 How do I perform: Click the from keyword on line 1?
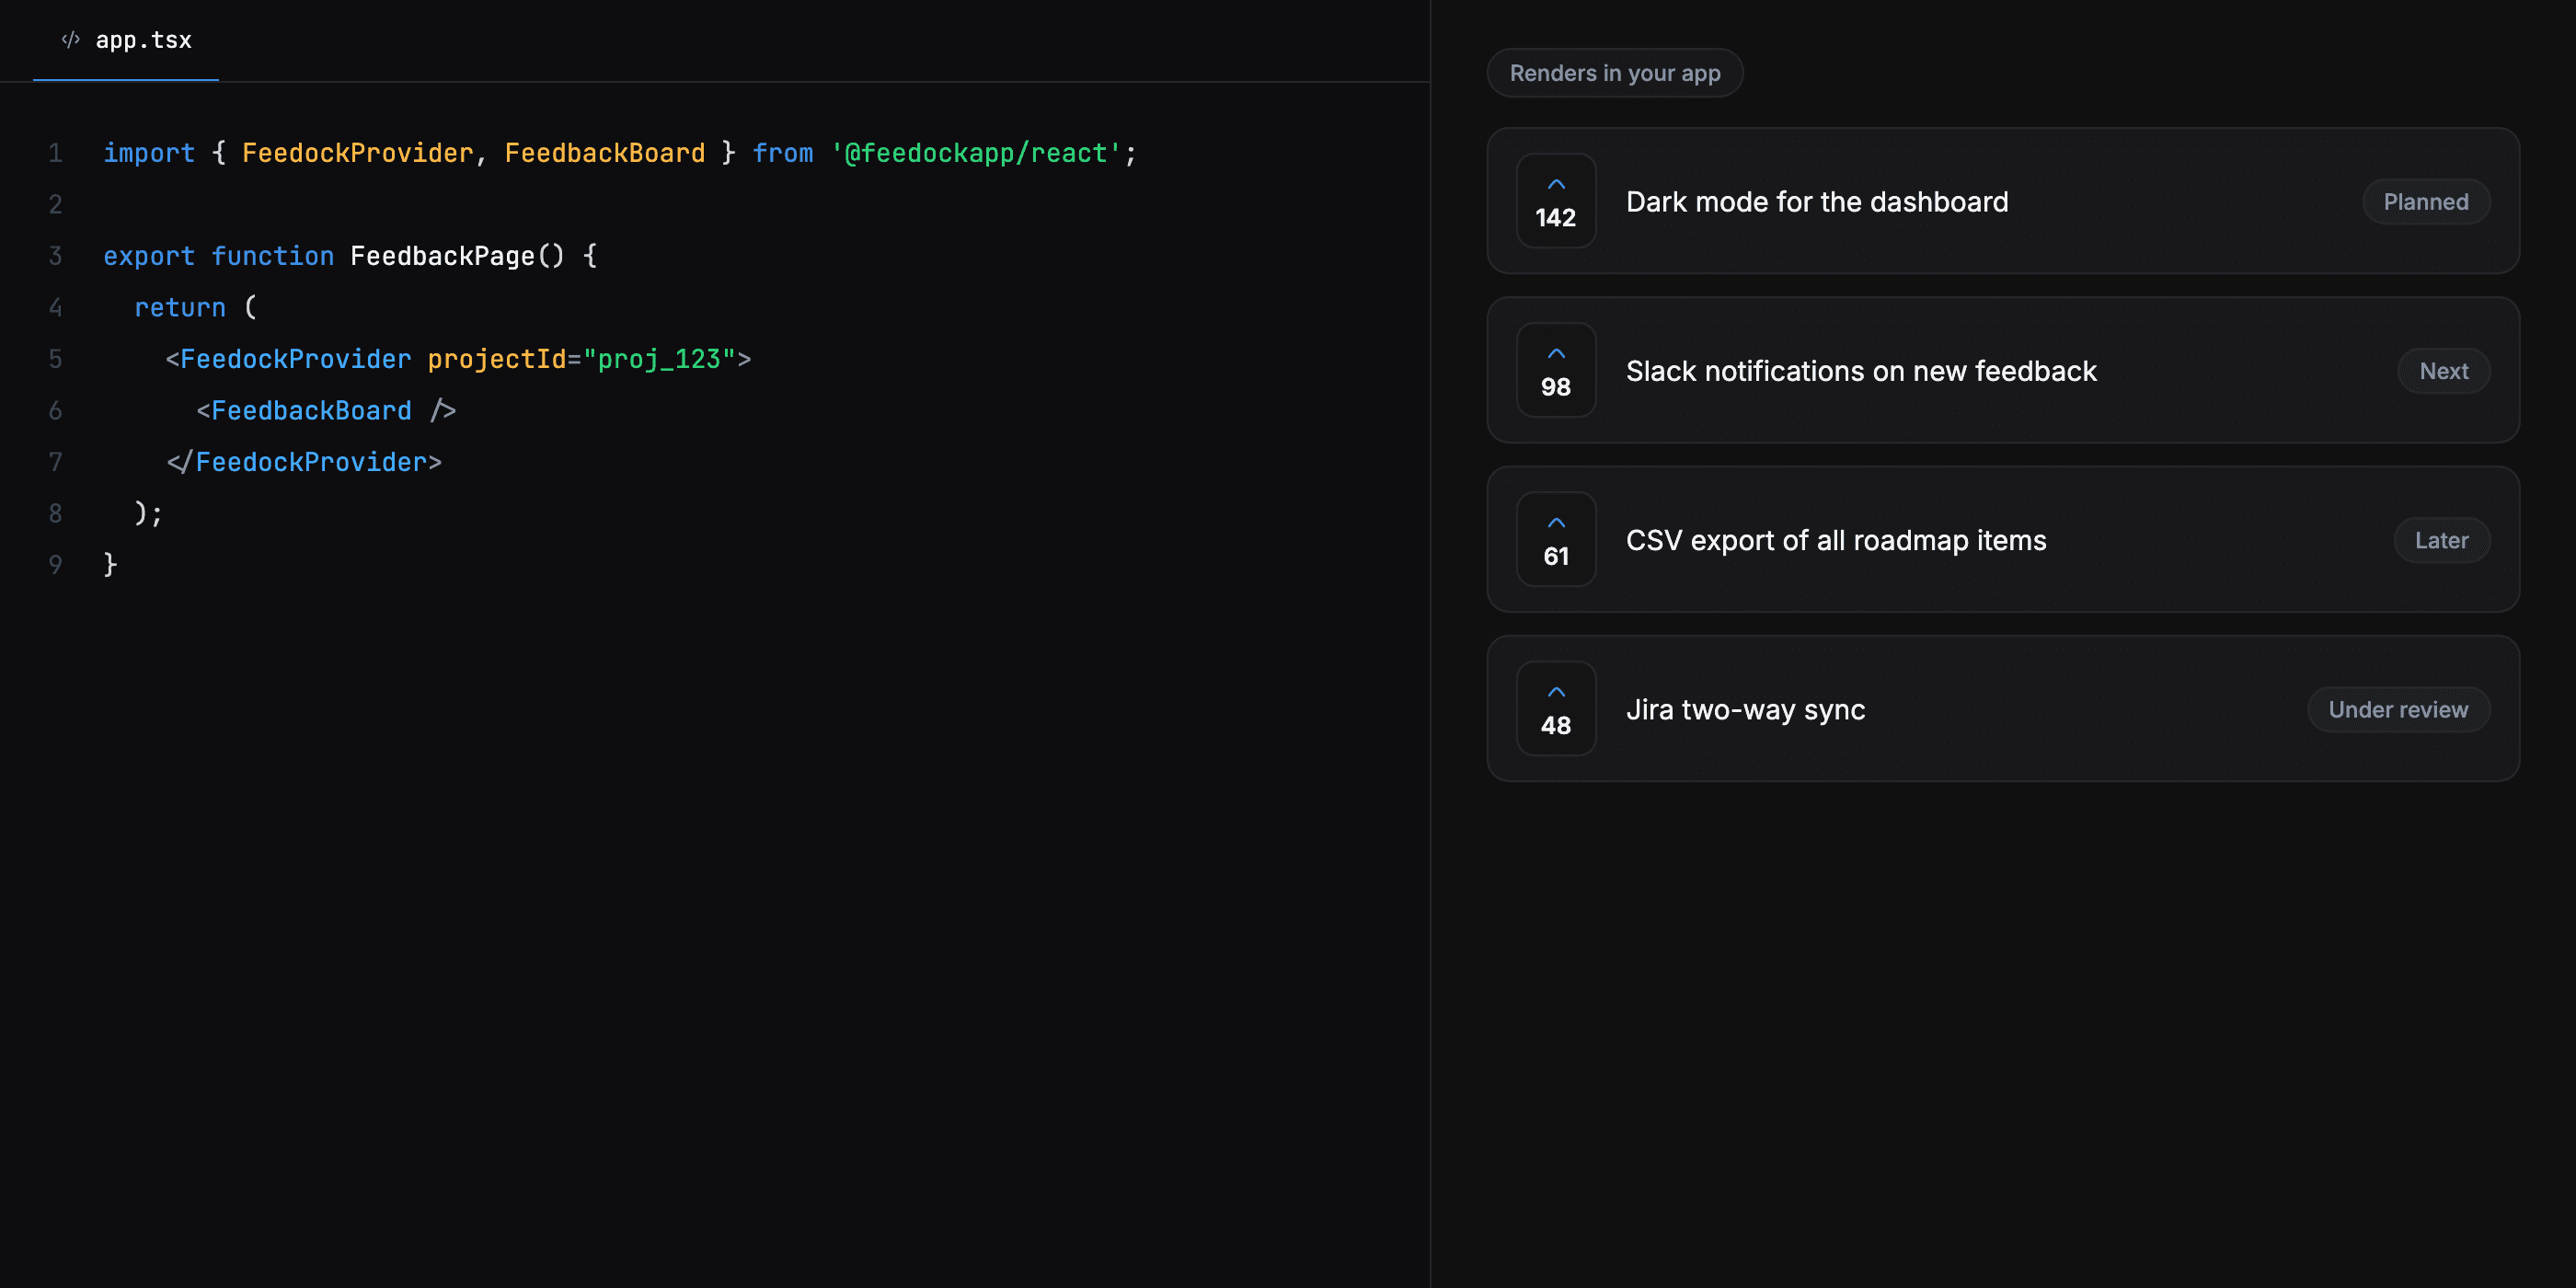(783, 153)
